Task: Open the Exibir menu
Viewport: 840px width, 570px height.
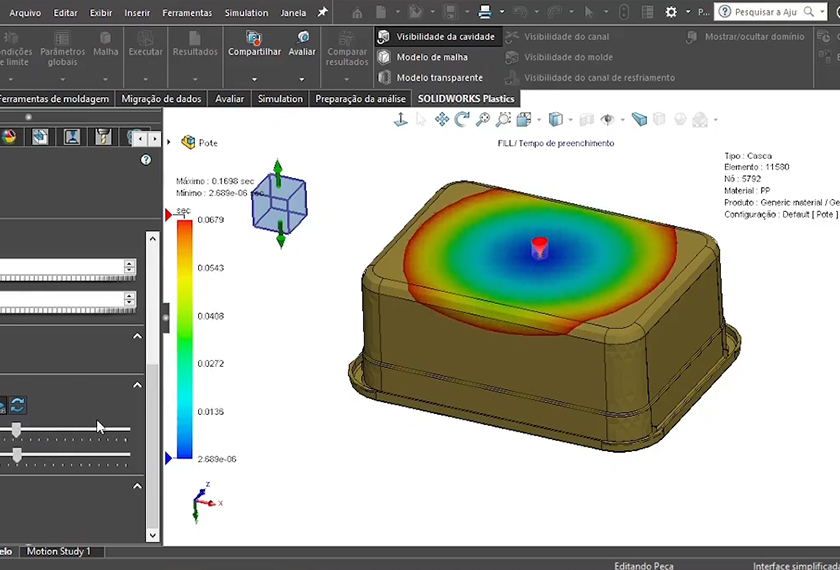Action: [101, 13]
